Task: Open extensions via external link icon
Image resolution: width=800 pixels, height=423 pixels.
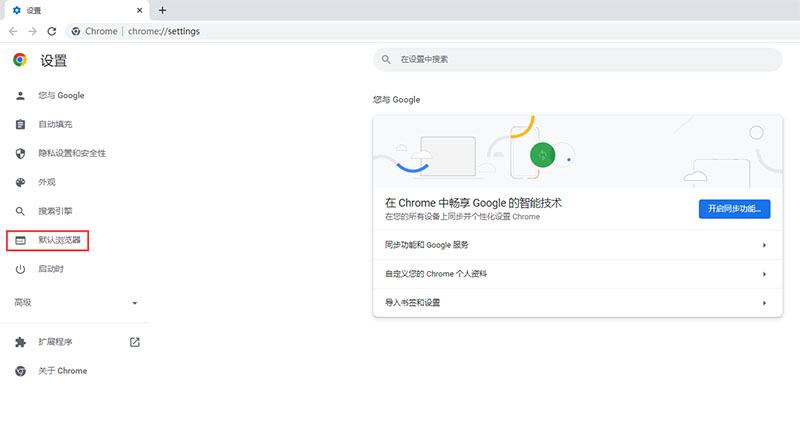Action: pos(135,342)
